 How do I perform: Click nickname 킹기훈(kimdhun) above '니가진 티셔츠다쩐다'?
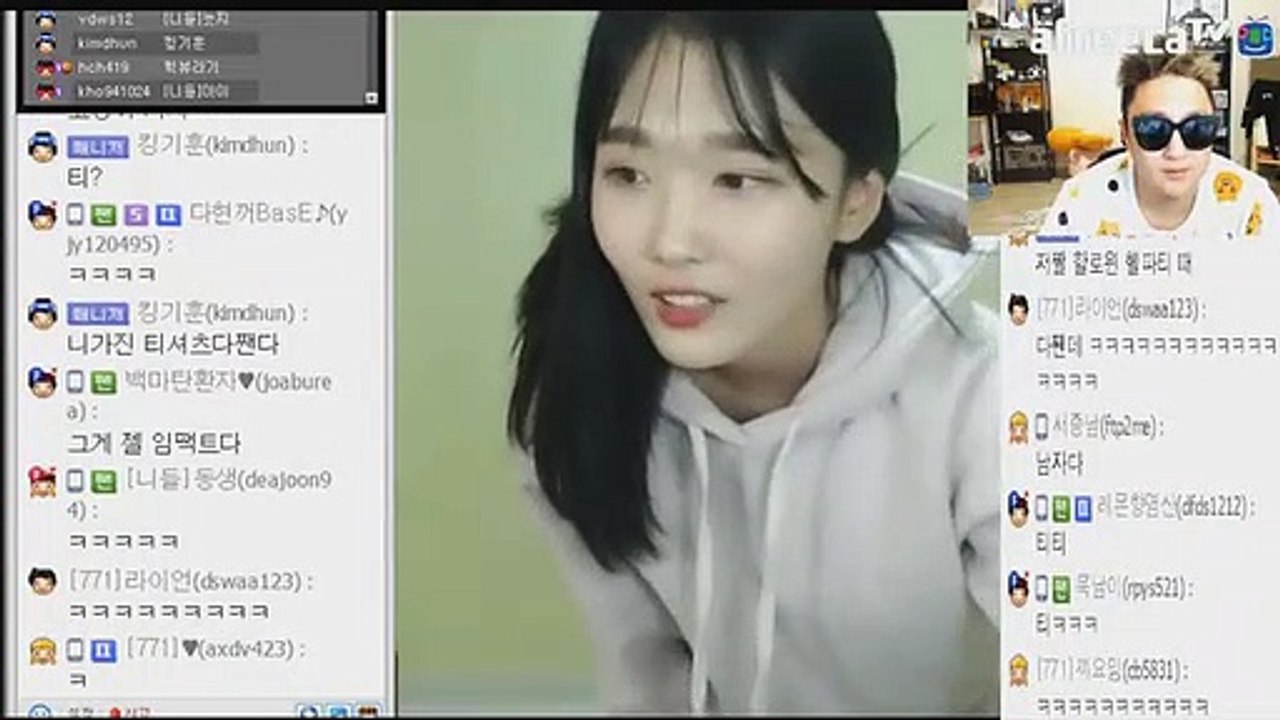[216, 313]
